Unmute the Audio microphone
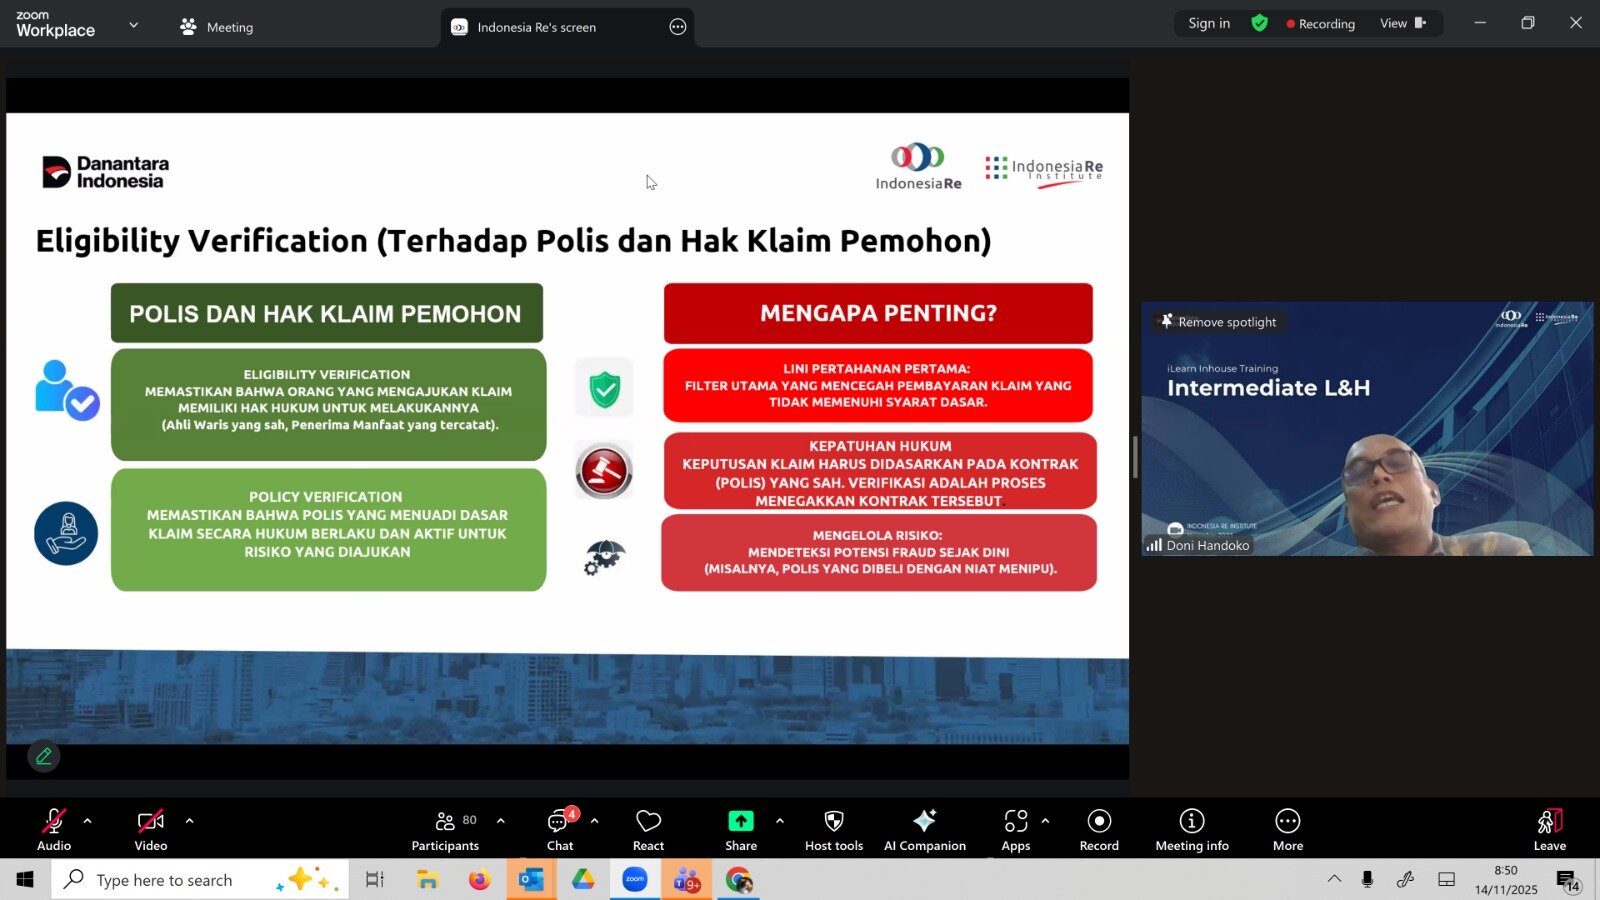This screenshot has width=1600, height=900. [x=54, y=830]
